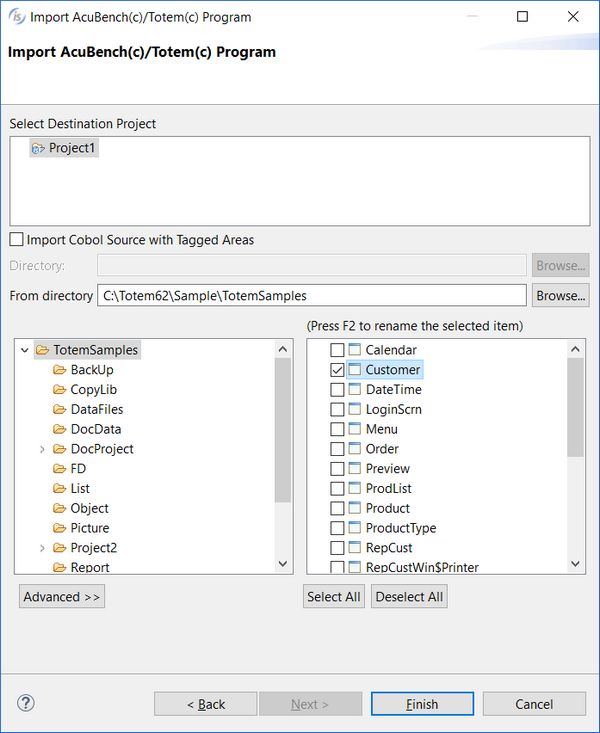Click the FD folder icon
This screenshot has height=733, width=600.
point(59,468)
